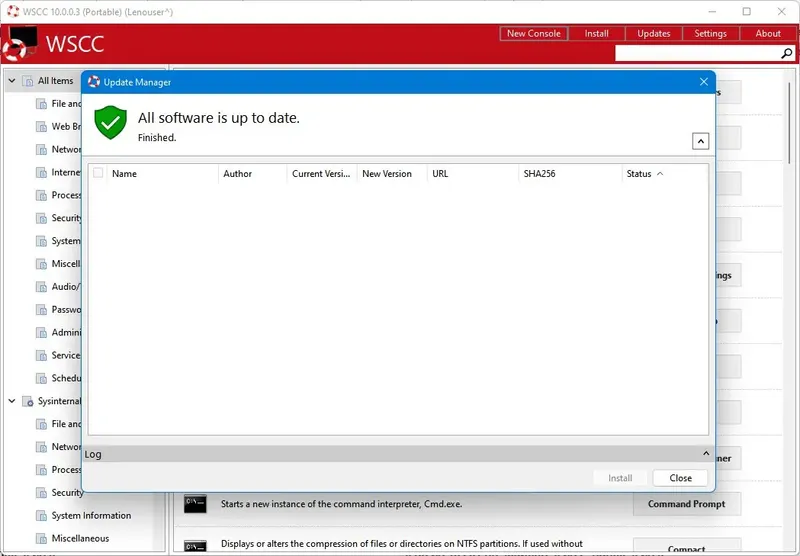Click the New Console button
Screen dimensions: 800x556
pyautogui.click(x=534, y=34)
